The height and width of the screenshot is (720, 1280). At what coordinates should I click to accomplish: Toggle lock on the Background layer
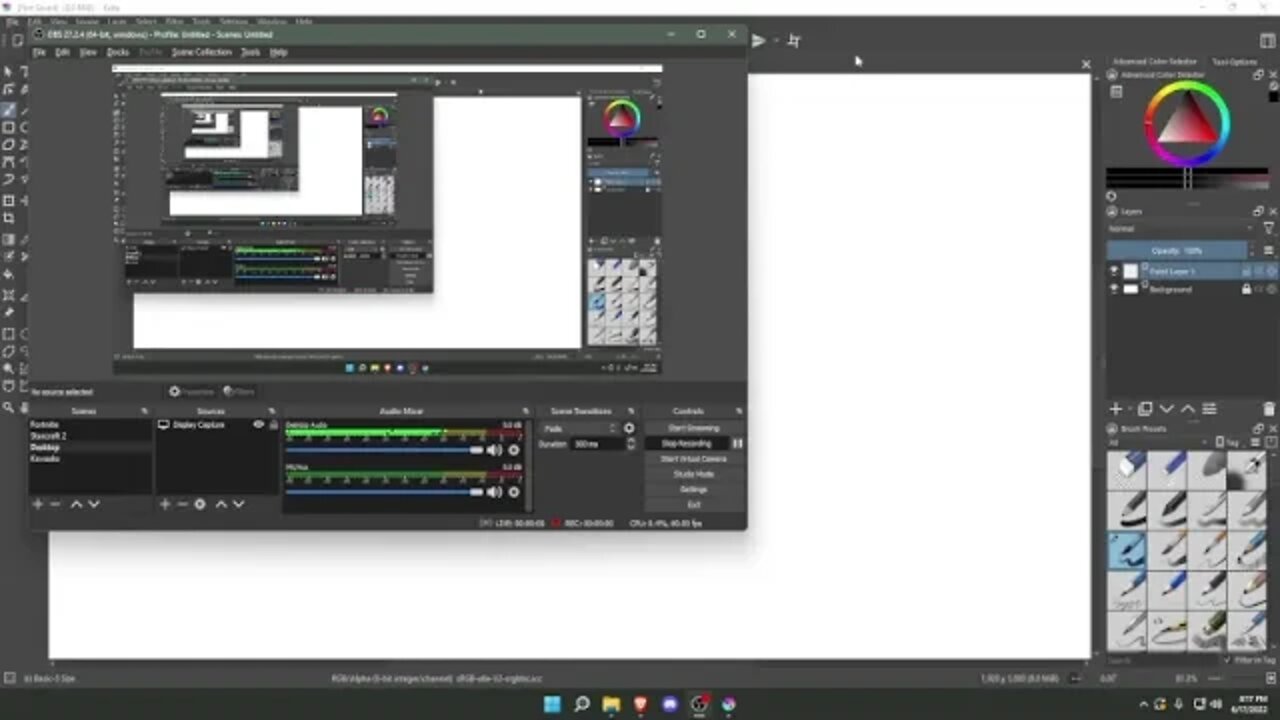pyautogui.click(x=1246, y=289)
